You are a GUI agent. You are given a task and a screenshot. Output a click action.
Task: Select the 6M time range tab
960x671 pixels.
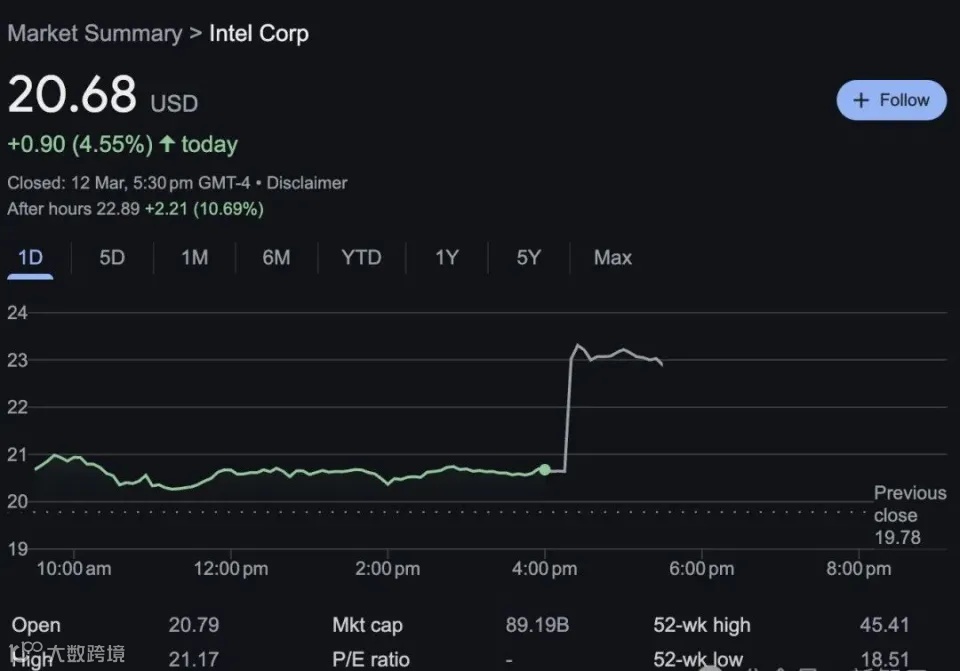pos(276,258)
